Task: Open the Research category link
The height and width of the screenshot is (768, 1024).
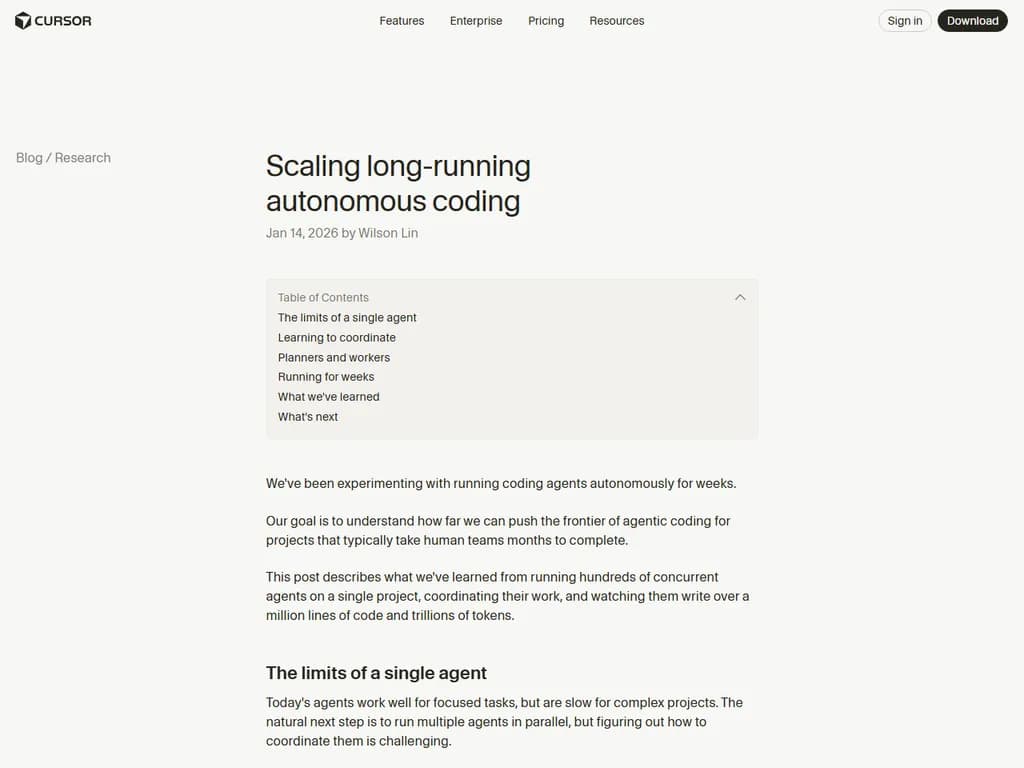Action: coord(83,158)
